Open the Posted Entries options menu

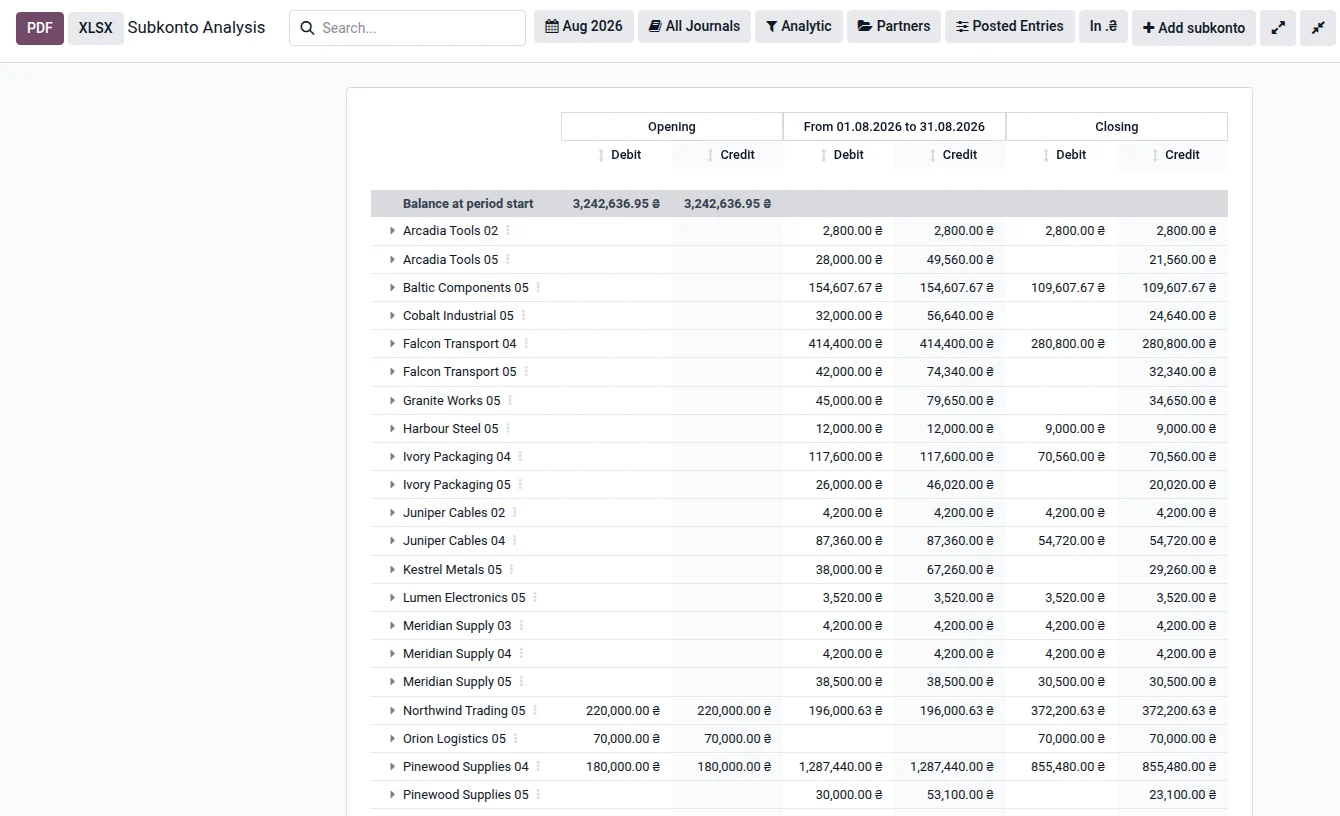[x=1010, y=27]
